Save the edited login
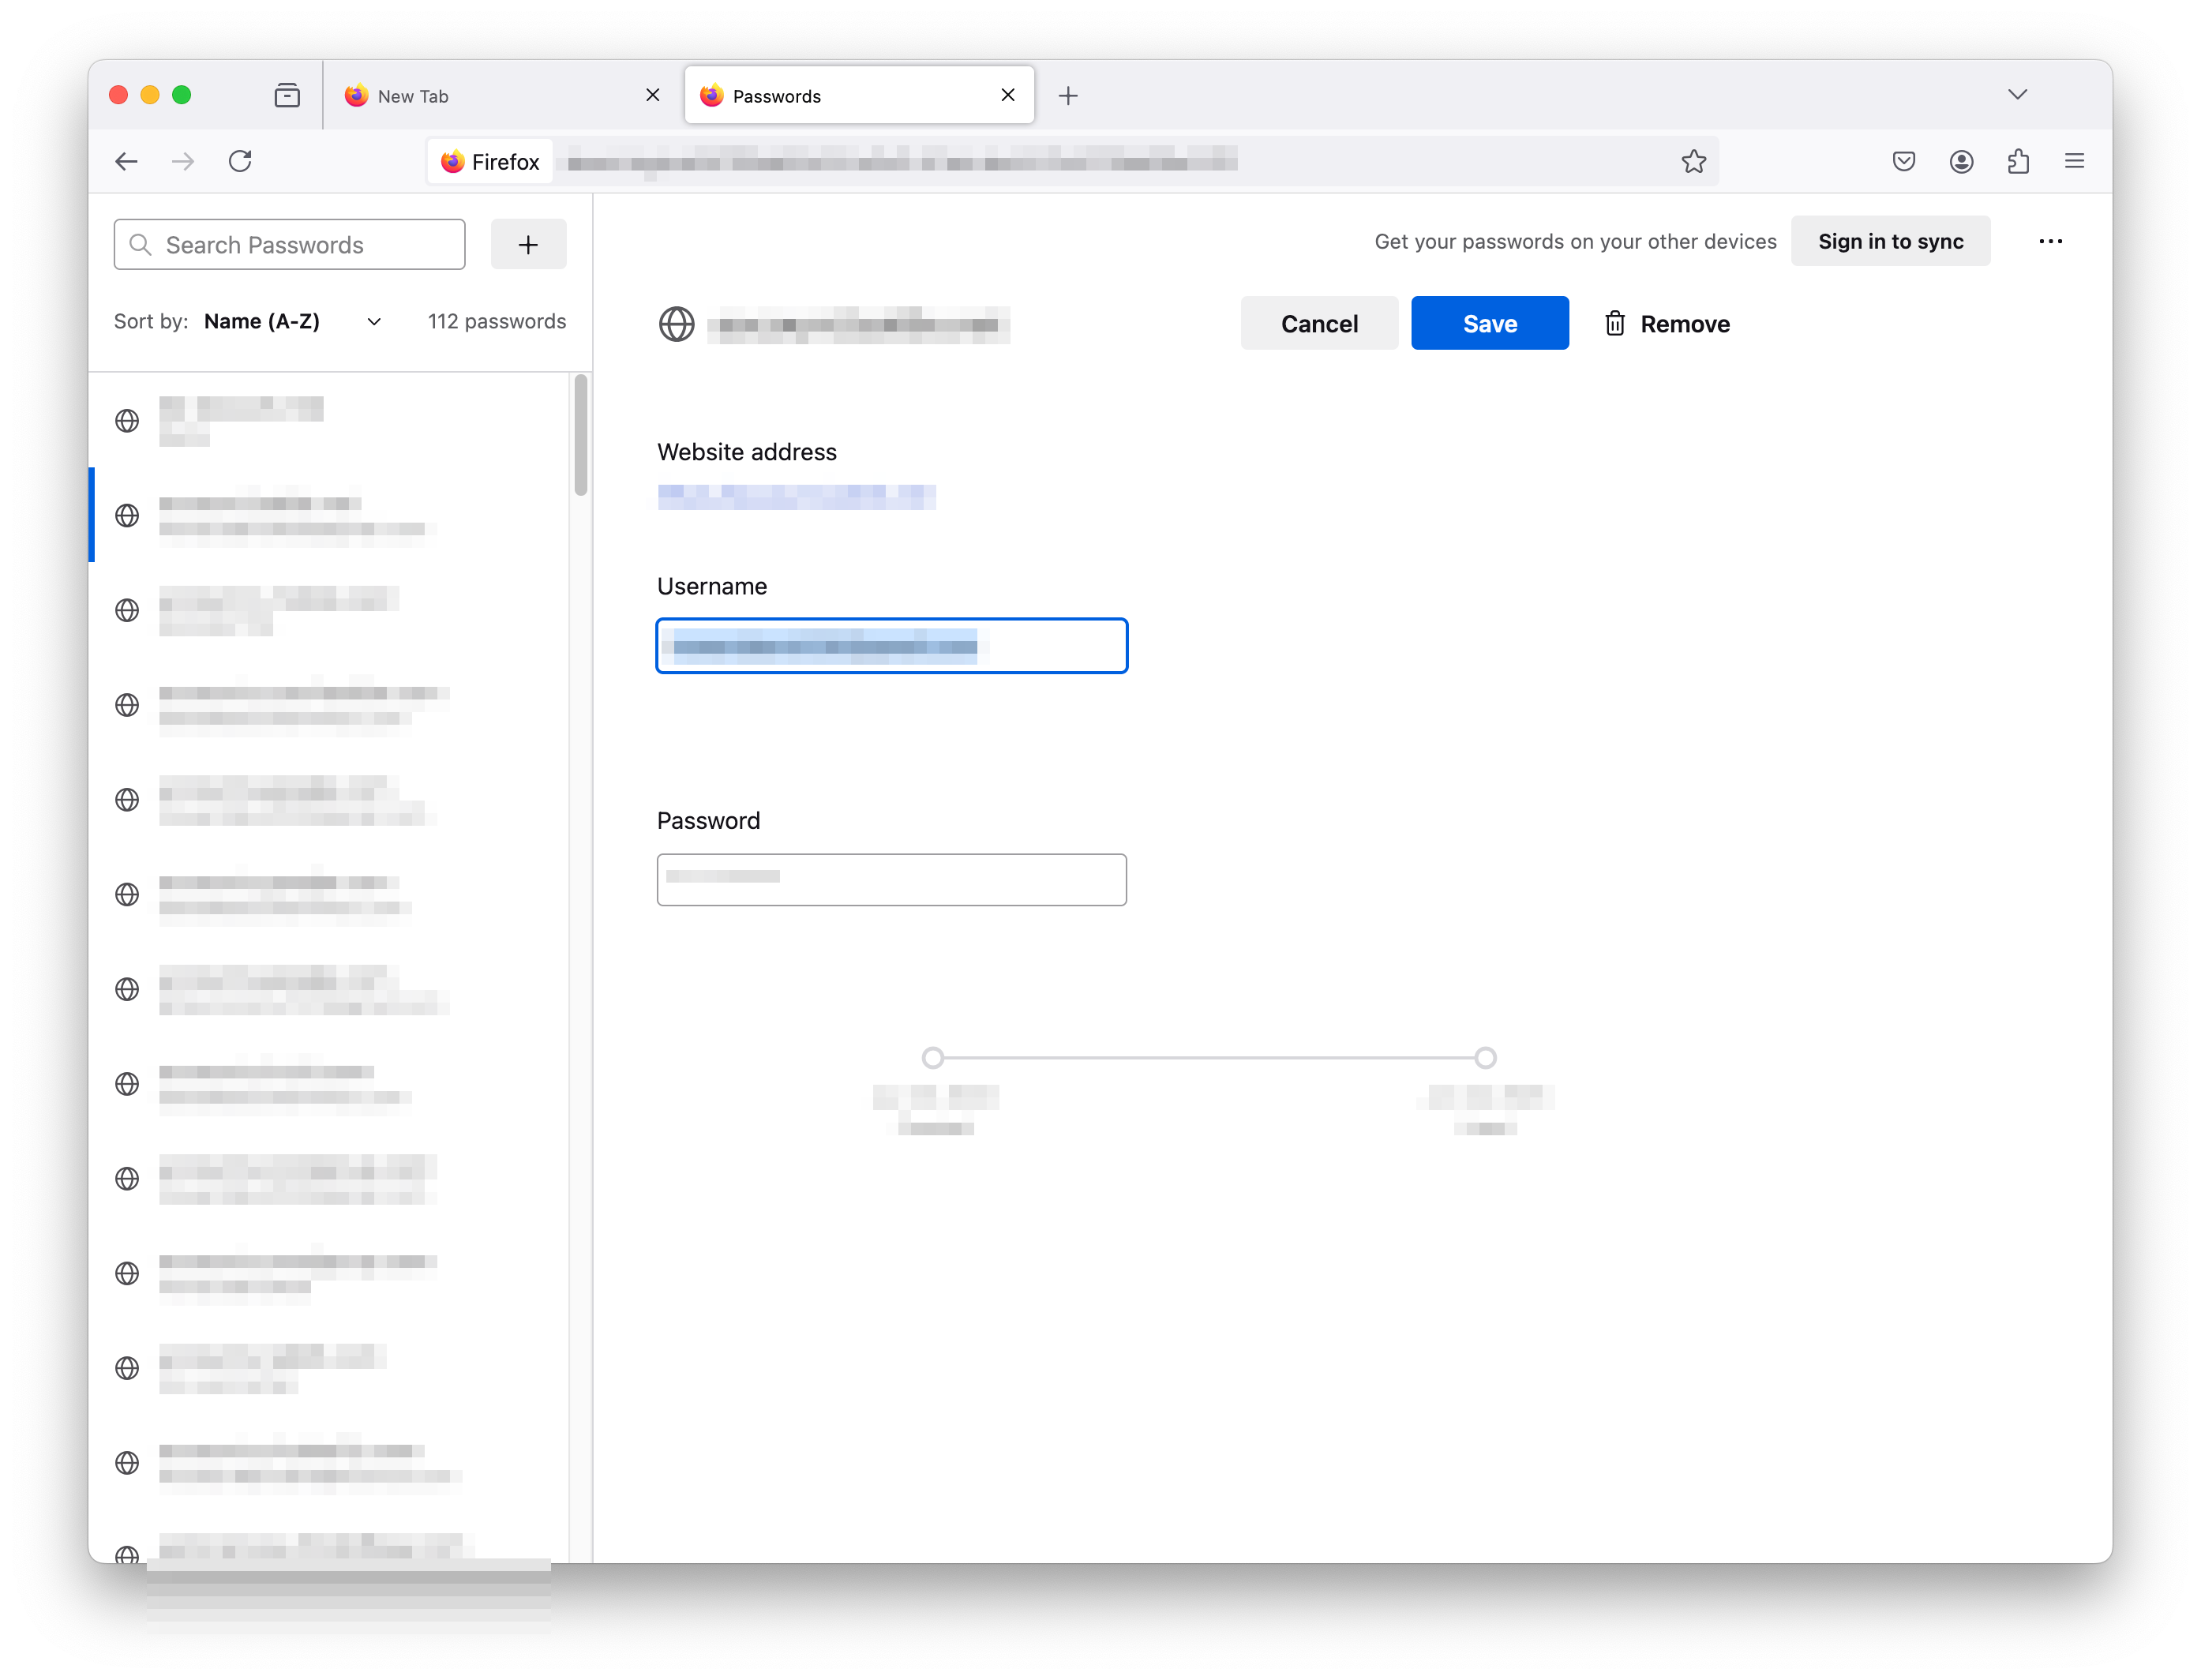 [1489, 323]
